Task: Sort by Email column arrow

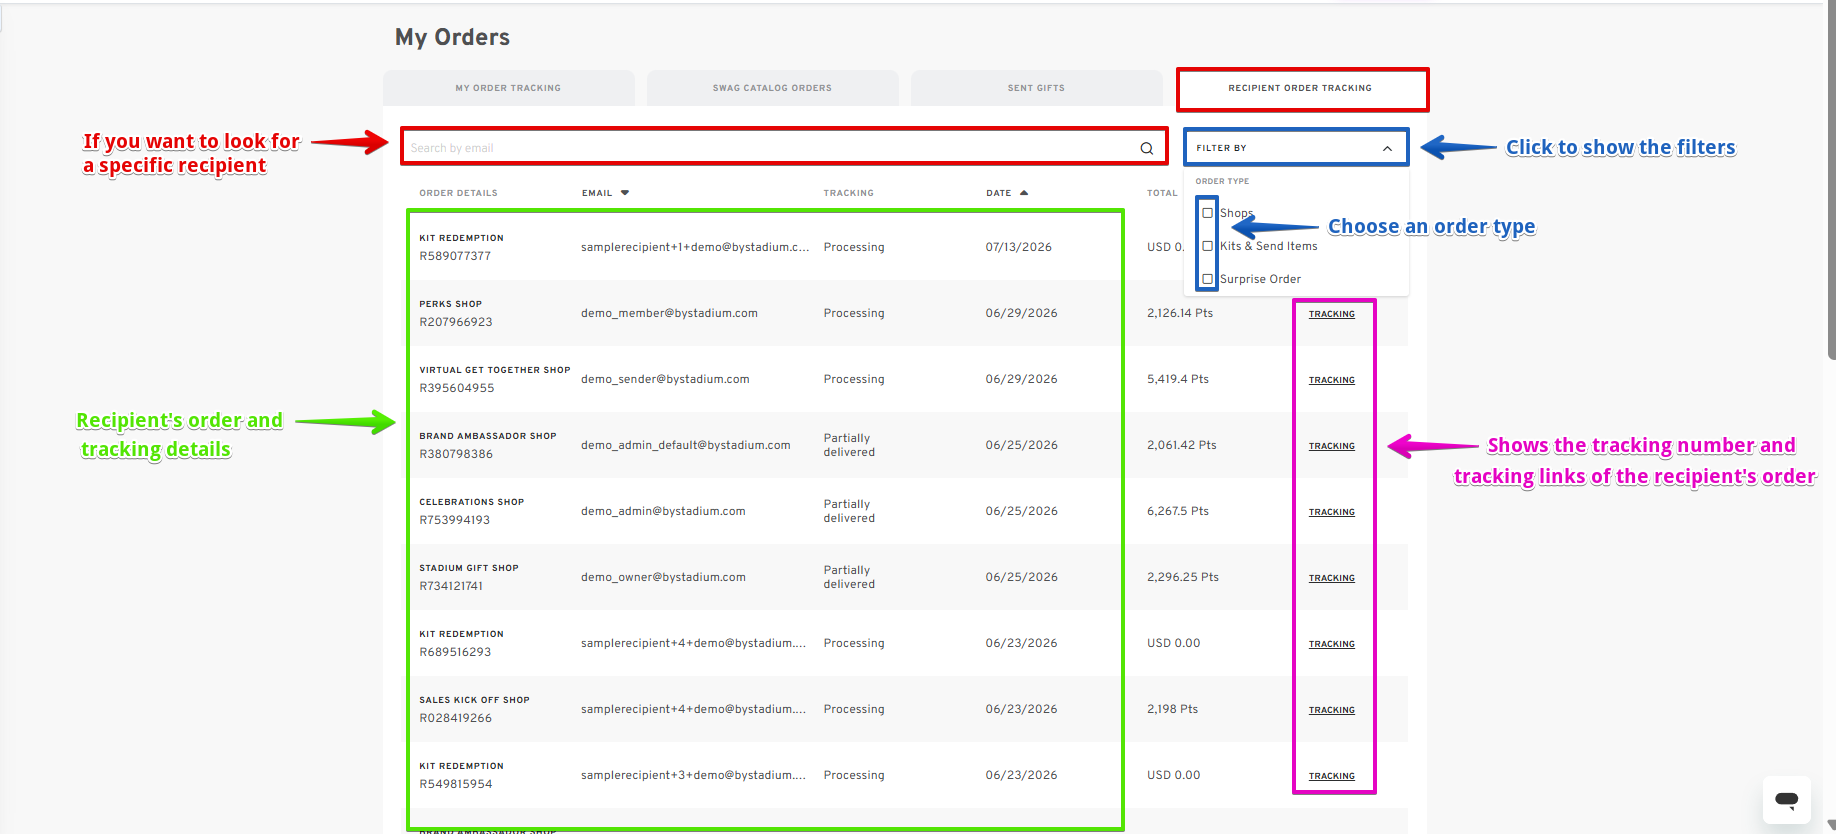Action: pos(625,193)
